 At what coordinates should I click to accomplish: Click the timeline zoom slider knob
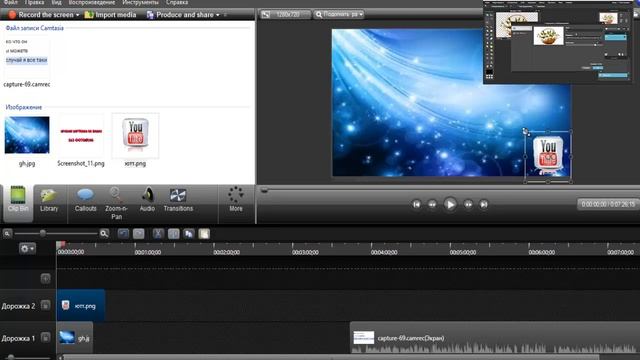pos(42,233)
